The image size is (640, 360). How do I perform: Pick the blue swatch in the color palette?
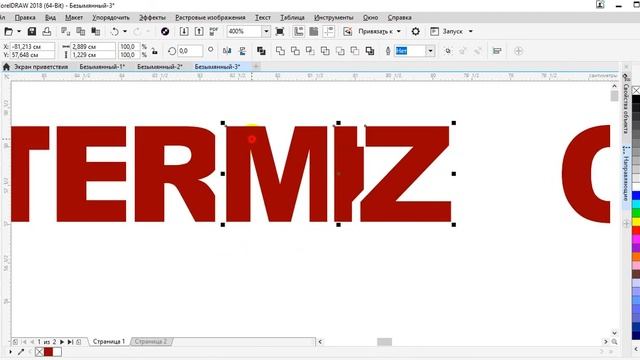[x=636, y=196]
